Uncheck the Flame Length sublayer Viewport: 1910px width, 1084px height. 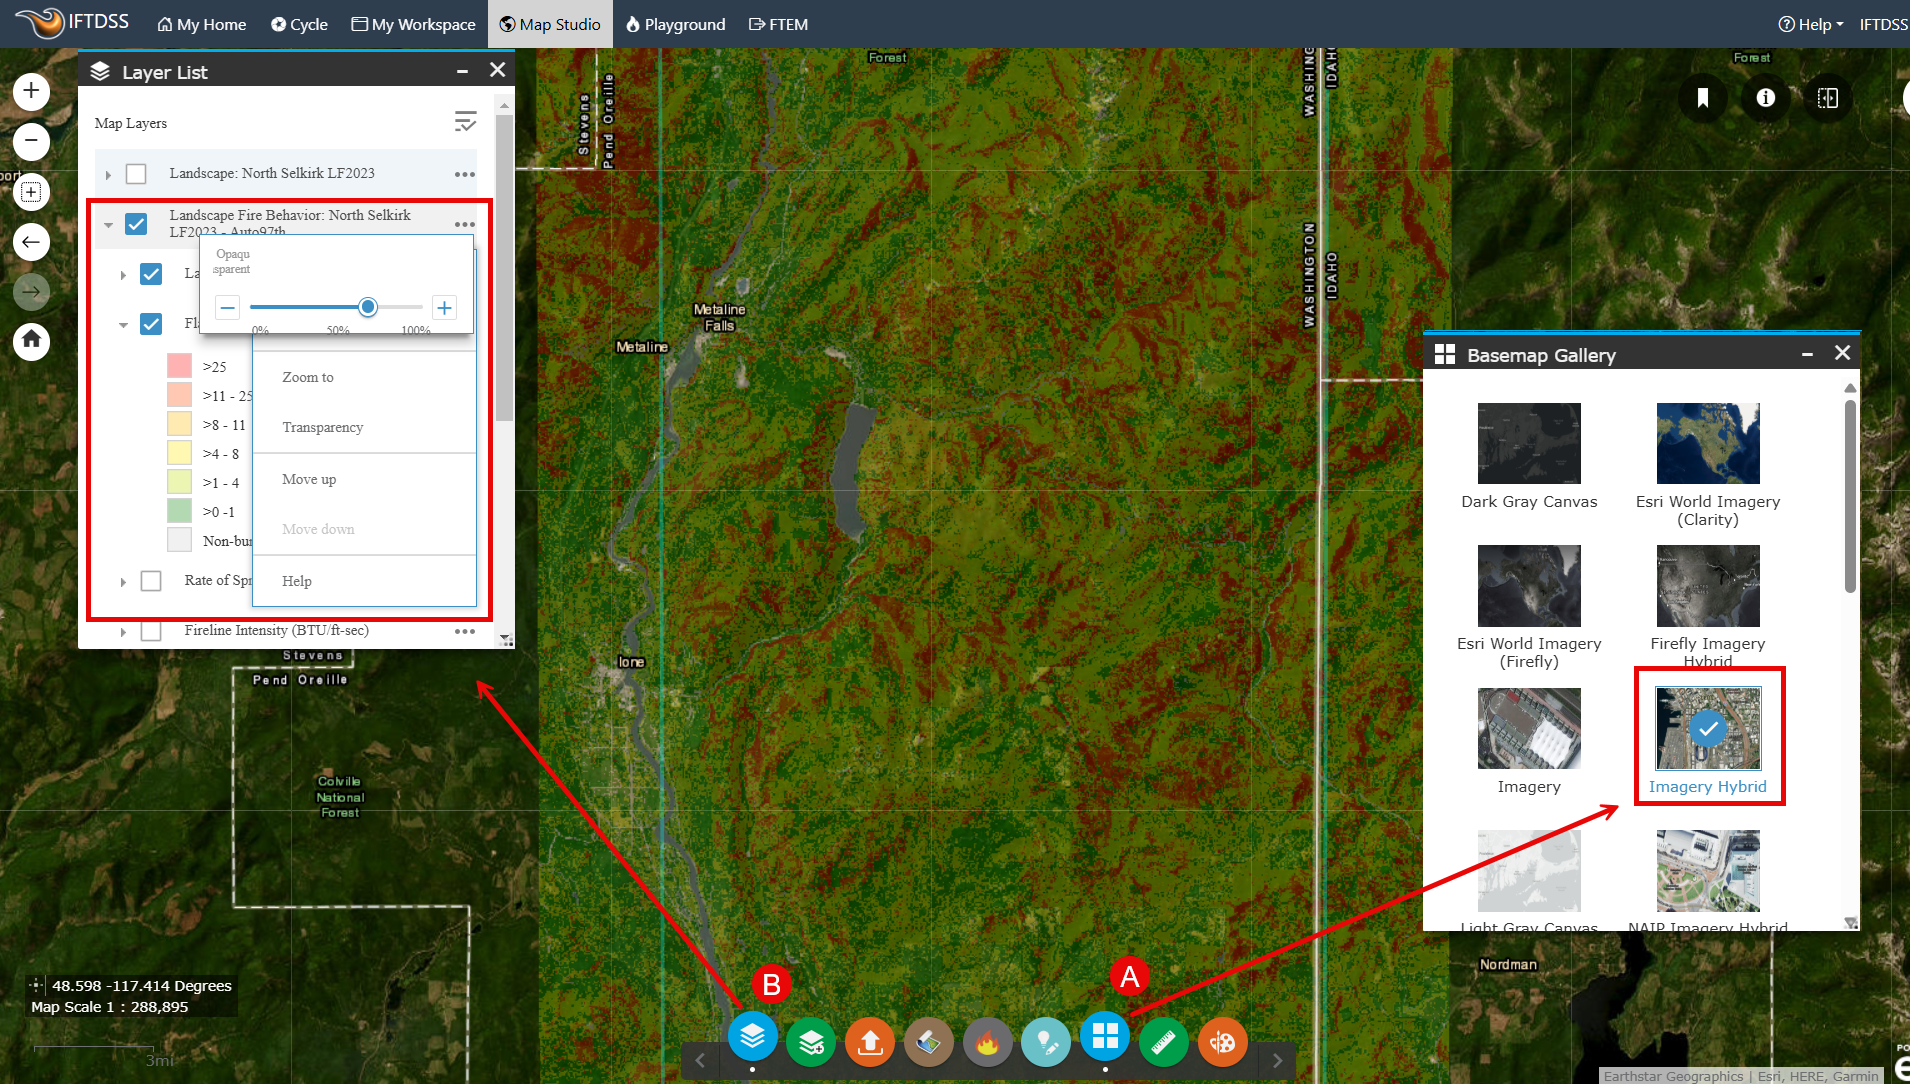tap(151, 323)
